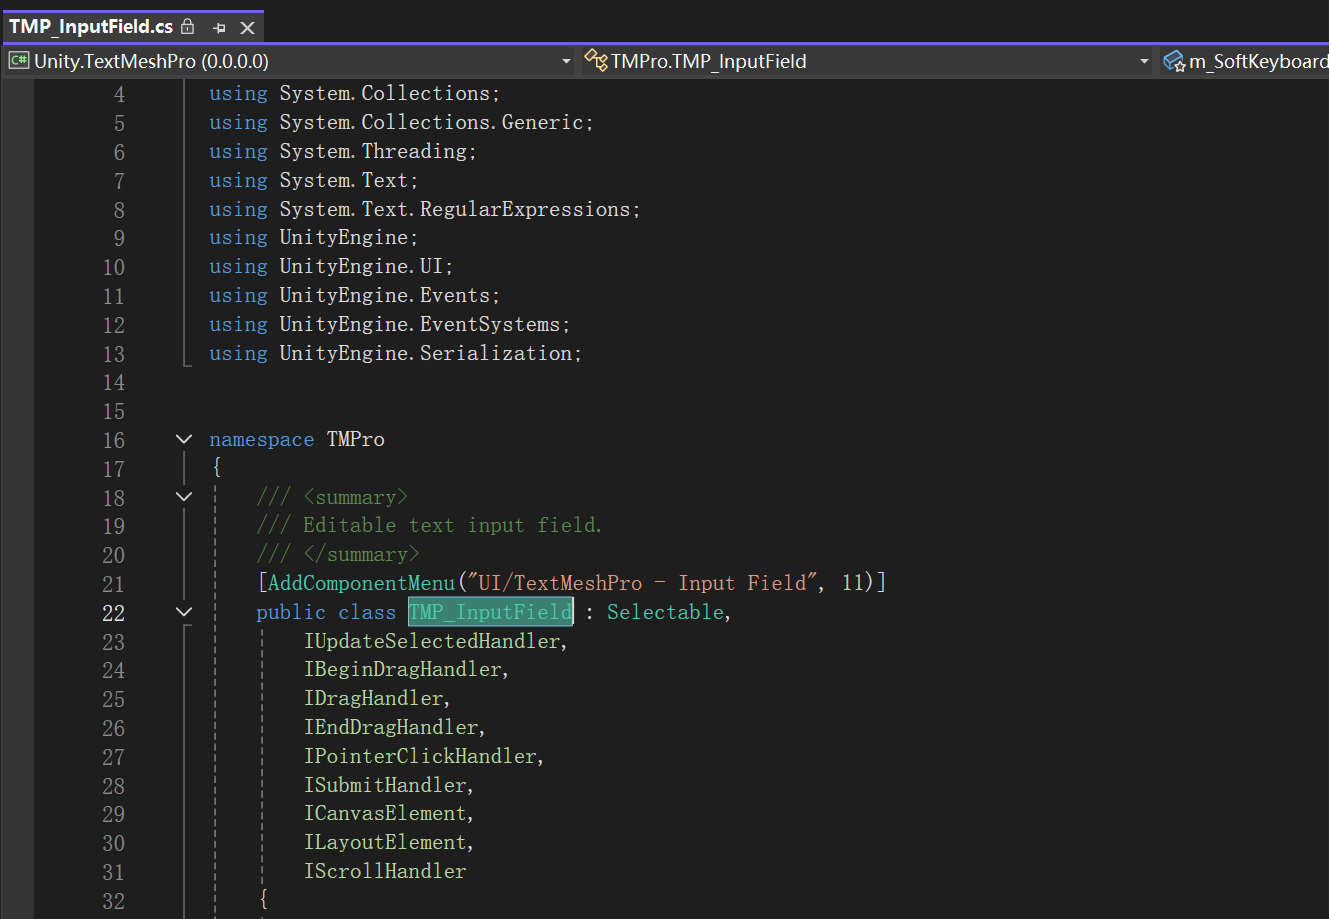This screenshot has width=1329, height=919.
Task: Collapse the TMP_InputField class body fold arrow
Action: coord(183,611)
